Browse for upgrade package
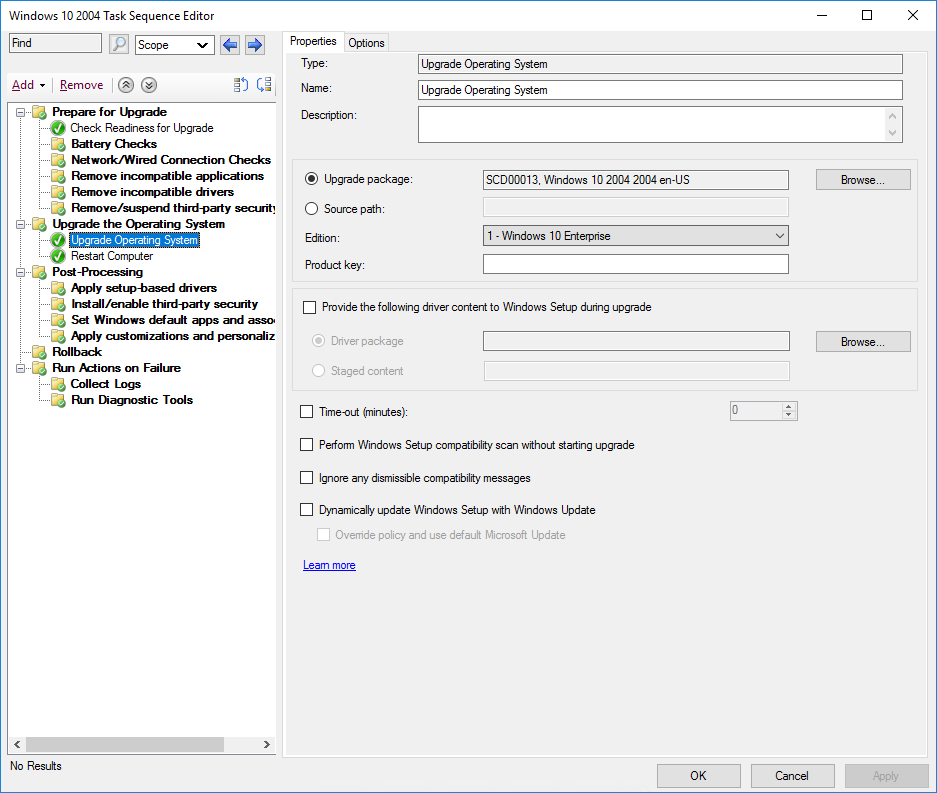 [863, 180]
